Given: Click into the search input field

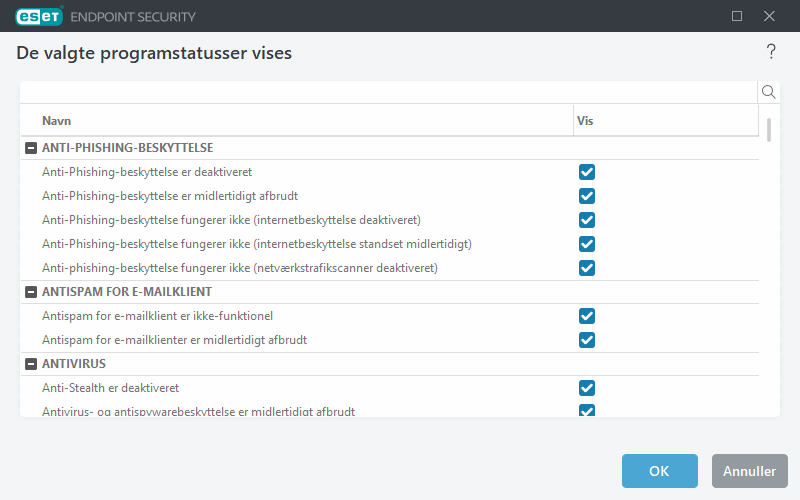Looking at the screenshot, I should (x=389, y=92).
